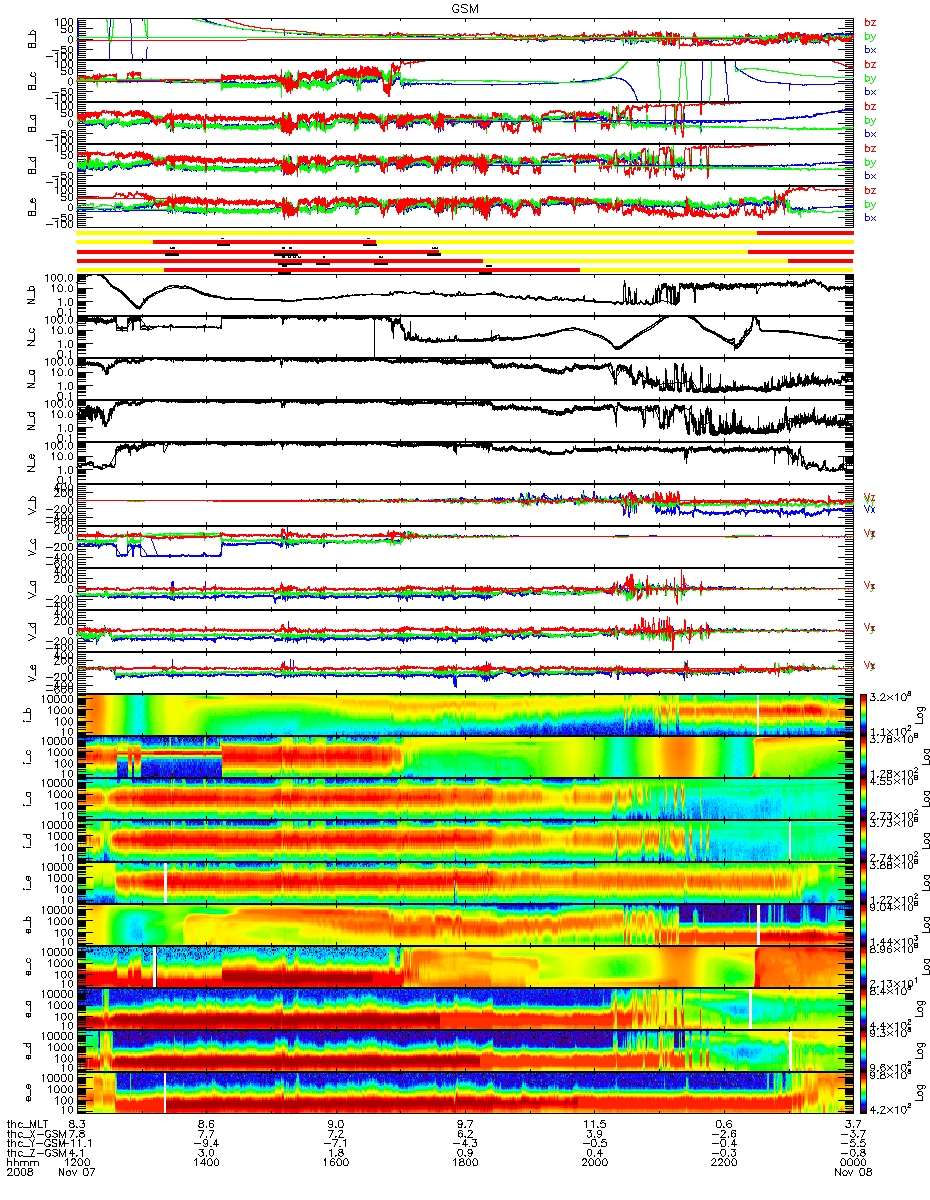This screenshot has width=930, height=1200.
Task: Click red segment ending the top status bar
Action: point(805,233)
